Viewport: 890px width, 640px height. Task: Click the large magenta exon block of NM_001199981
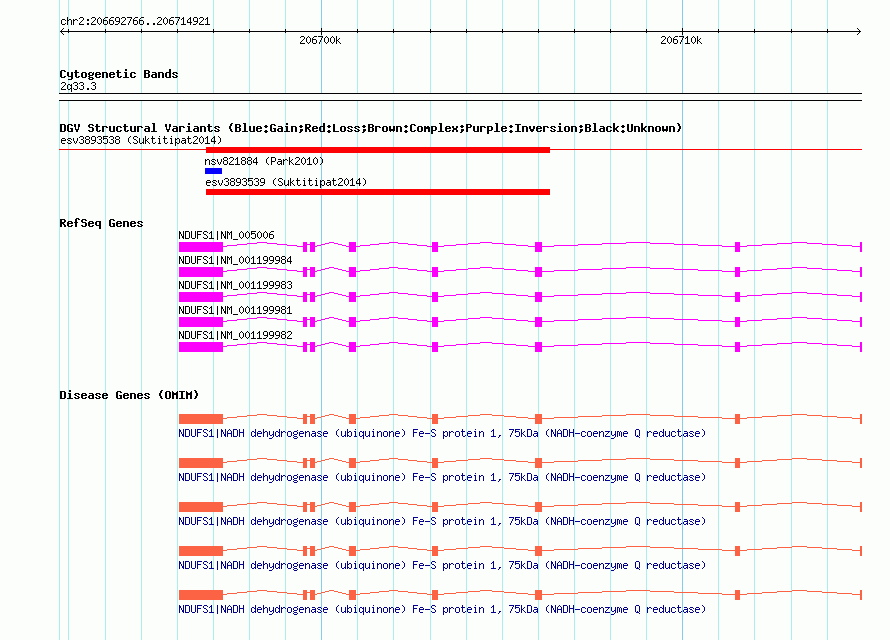coord(201,322)
